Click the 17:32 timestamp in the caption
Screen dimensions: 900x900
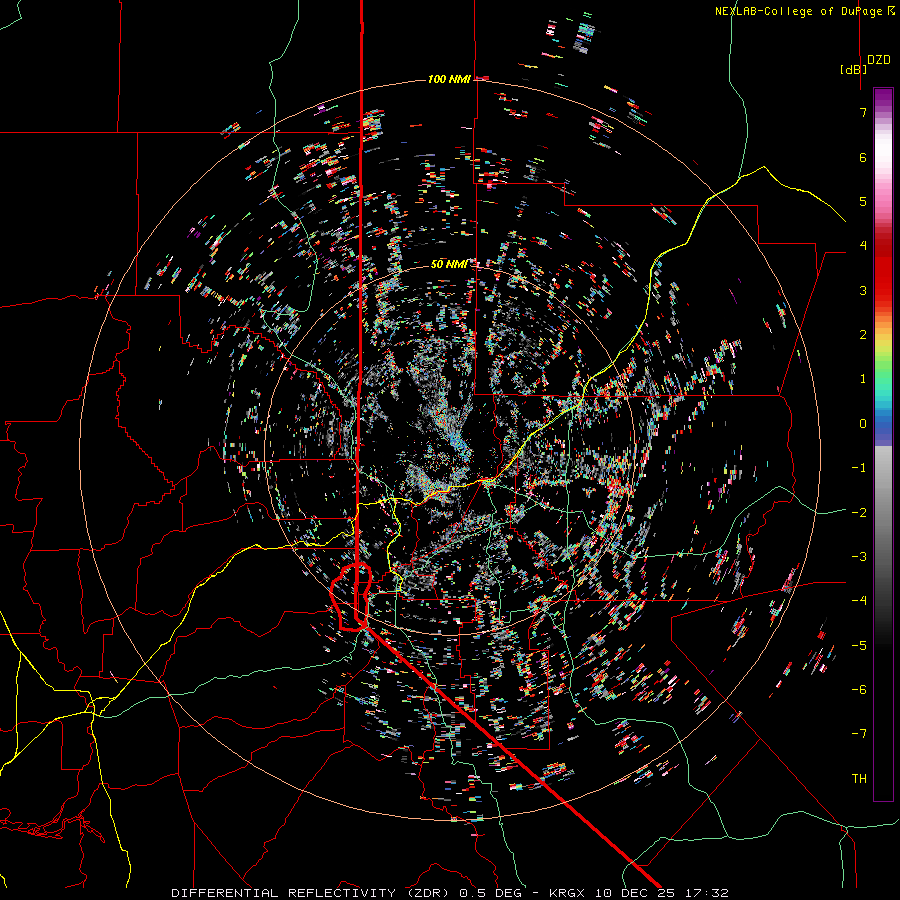click(x=709, y=893)
